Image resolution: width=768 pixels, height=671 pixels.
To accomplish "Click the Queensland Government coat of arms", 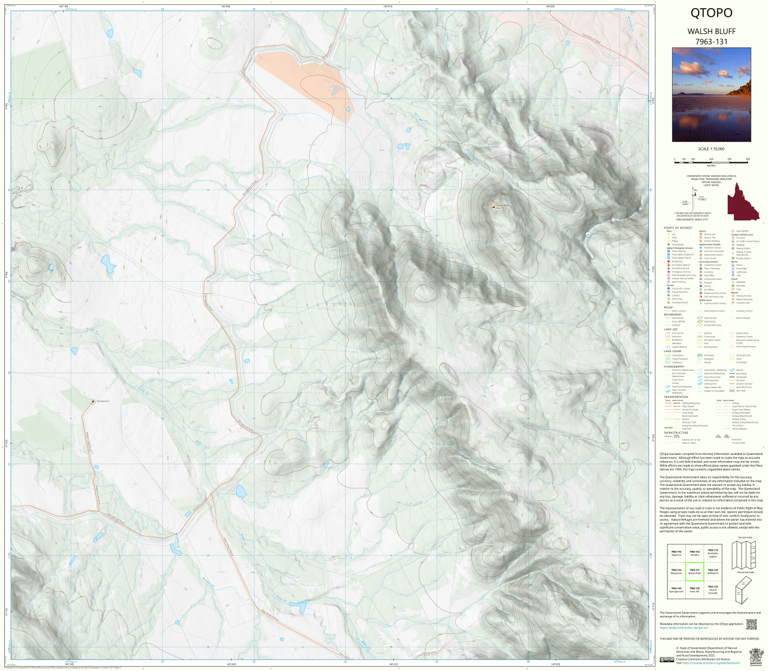I will tap(756, 655).
